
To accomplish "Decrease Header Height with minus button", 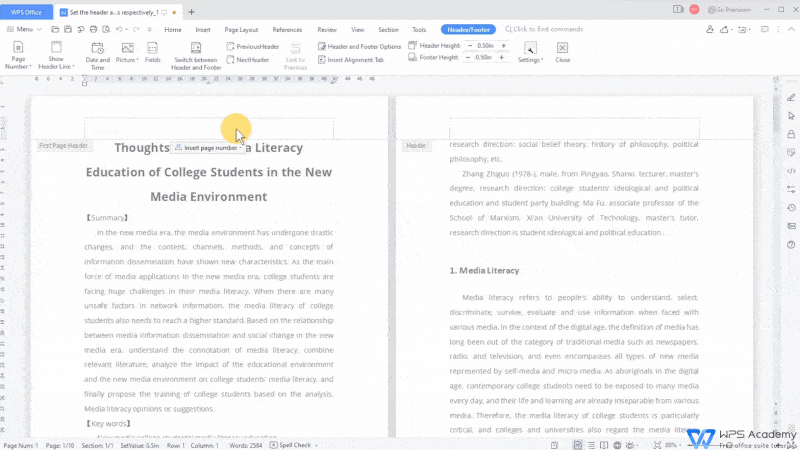I will [x=470, y=46].
